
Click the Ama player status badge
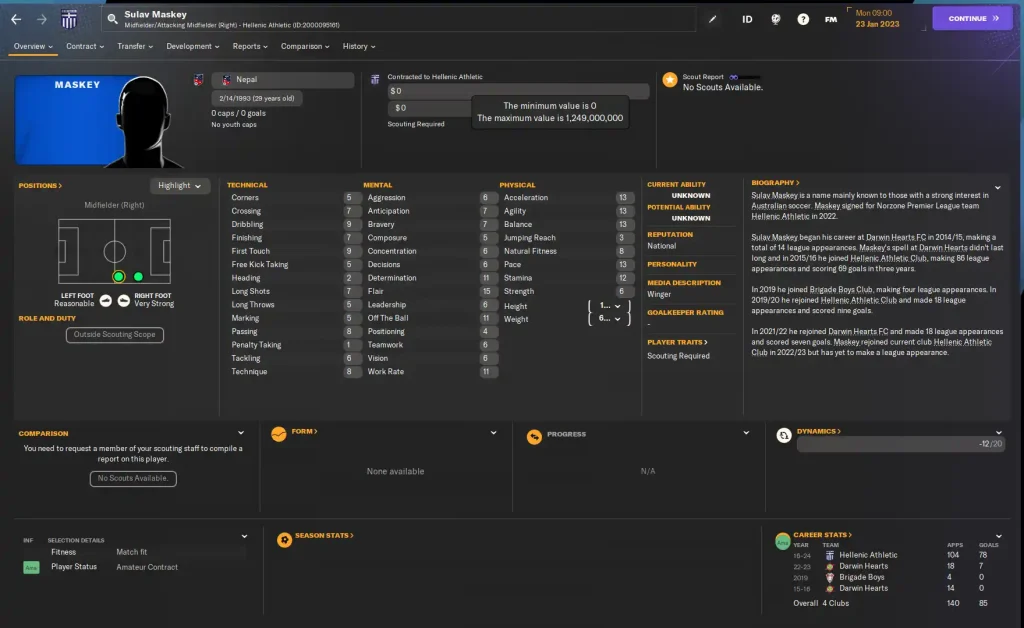[31, 568]
